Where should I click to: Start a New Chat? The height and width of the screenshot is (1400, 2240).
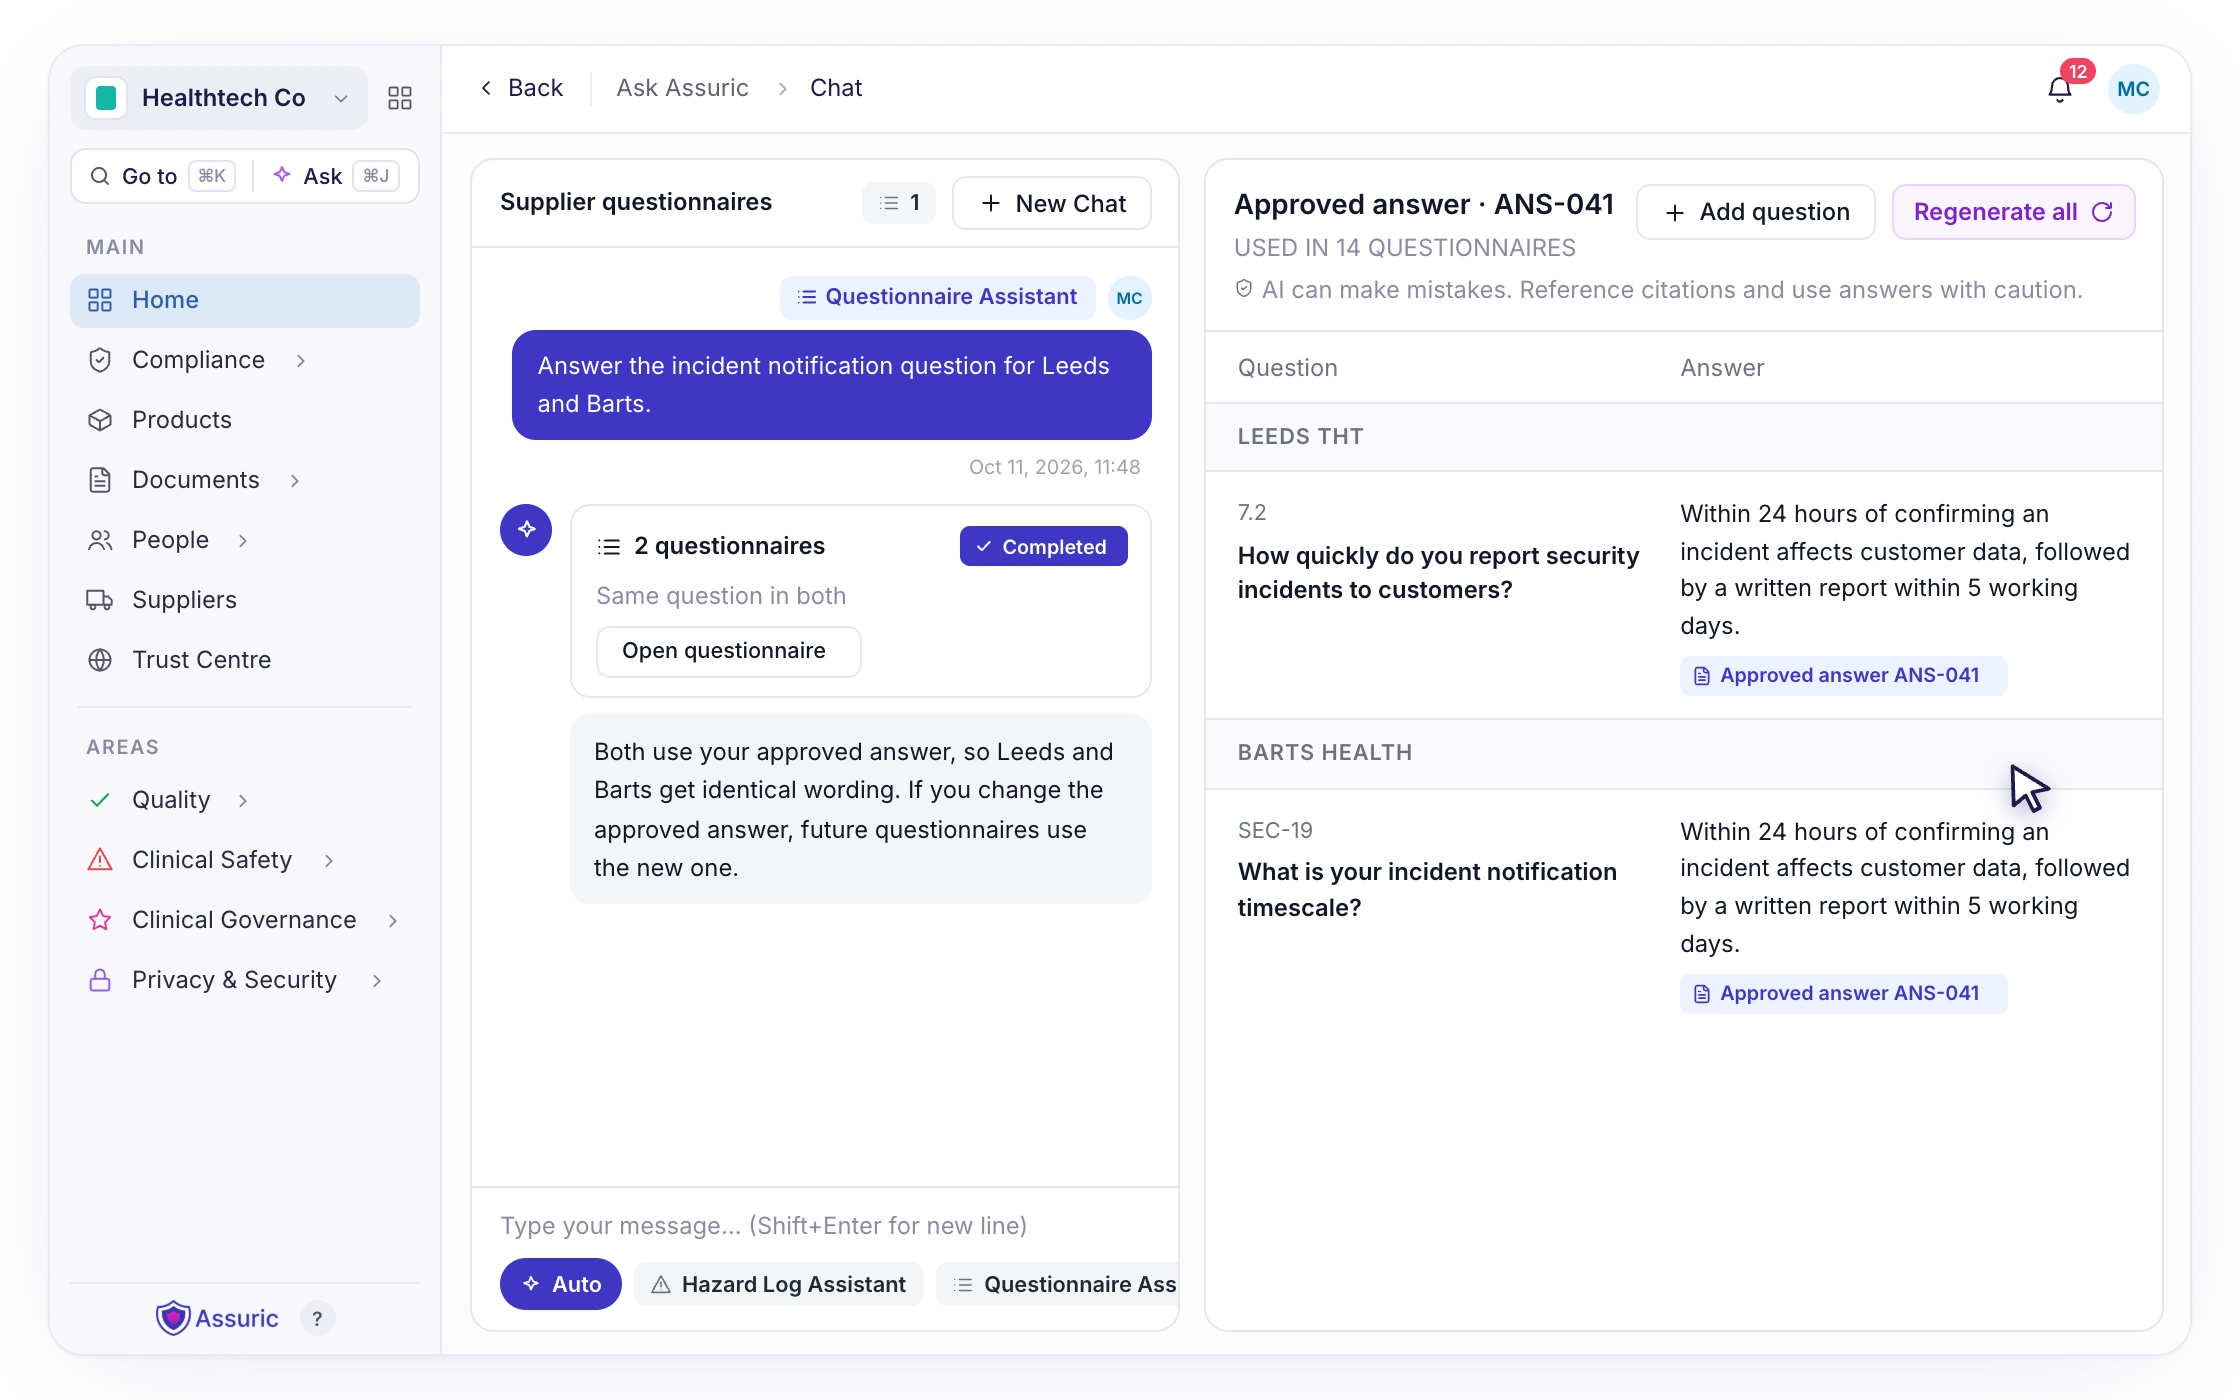tap(1052, 204)
